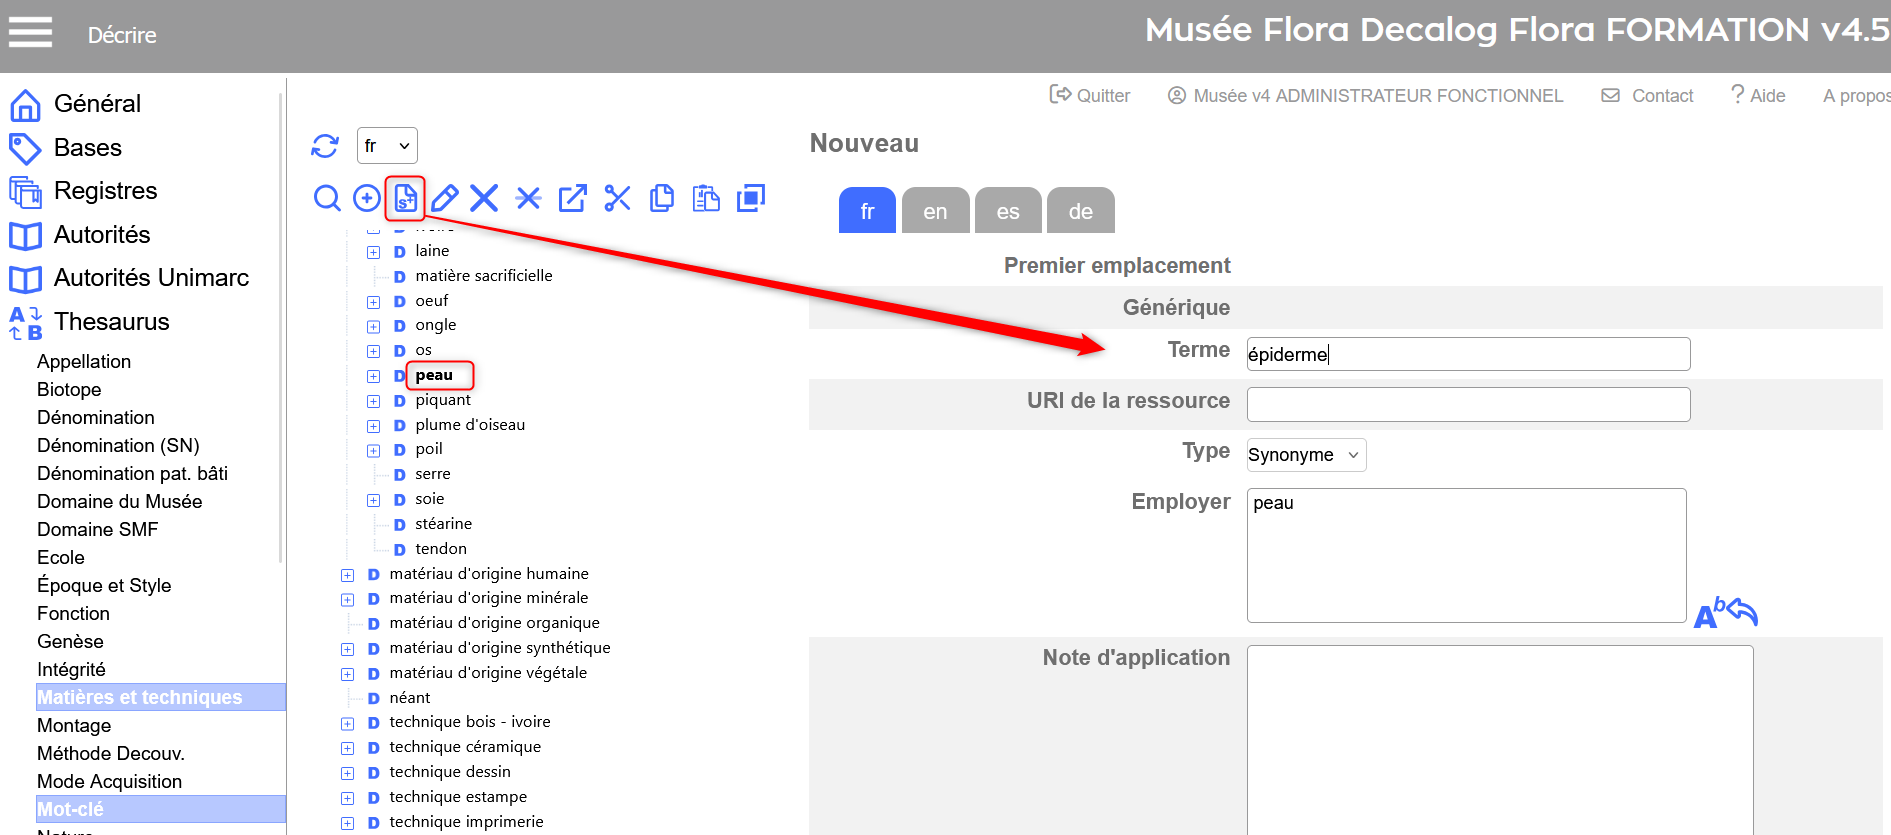Expand the matériau d'origine humaine node
The width and height of the screenshot is (1891, 835).
coord(347,575)
